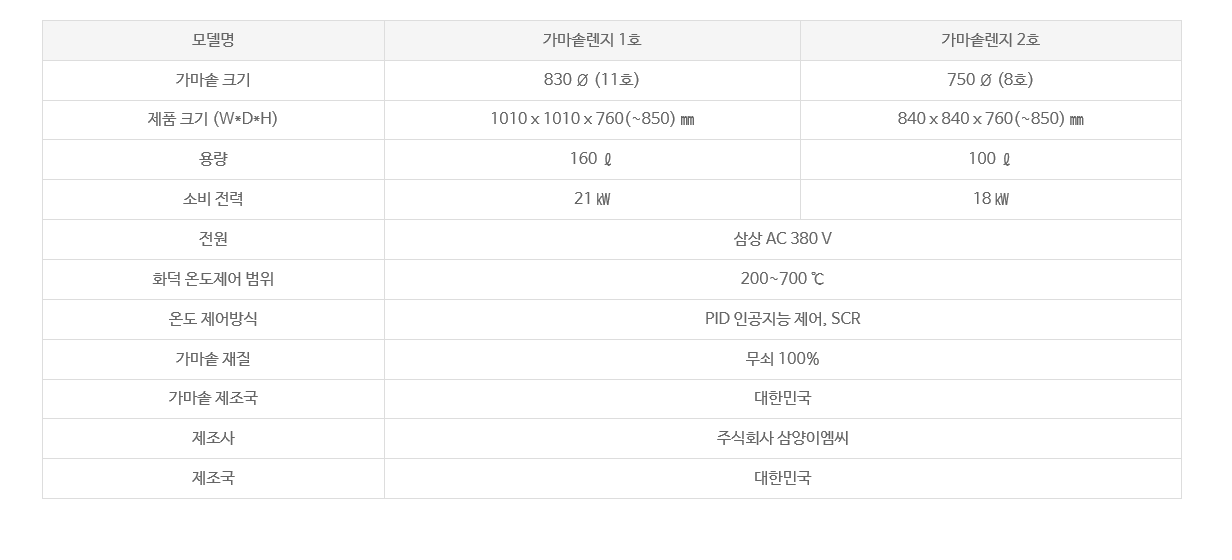Select the 가마솥렌지 2호 column header
The image size is (1232, 560).
tap(990, 40)
